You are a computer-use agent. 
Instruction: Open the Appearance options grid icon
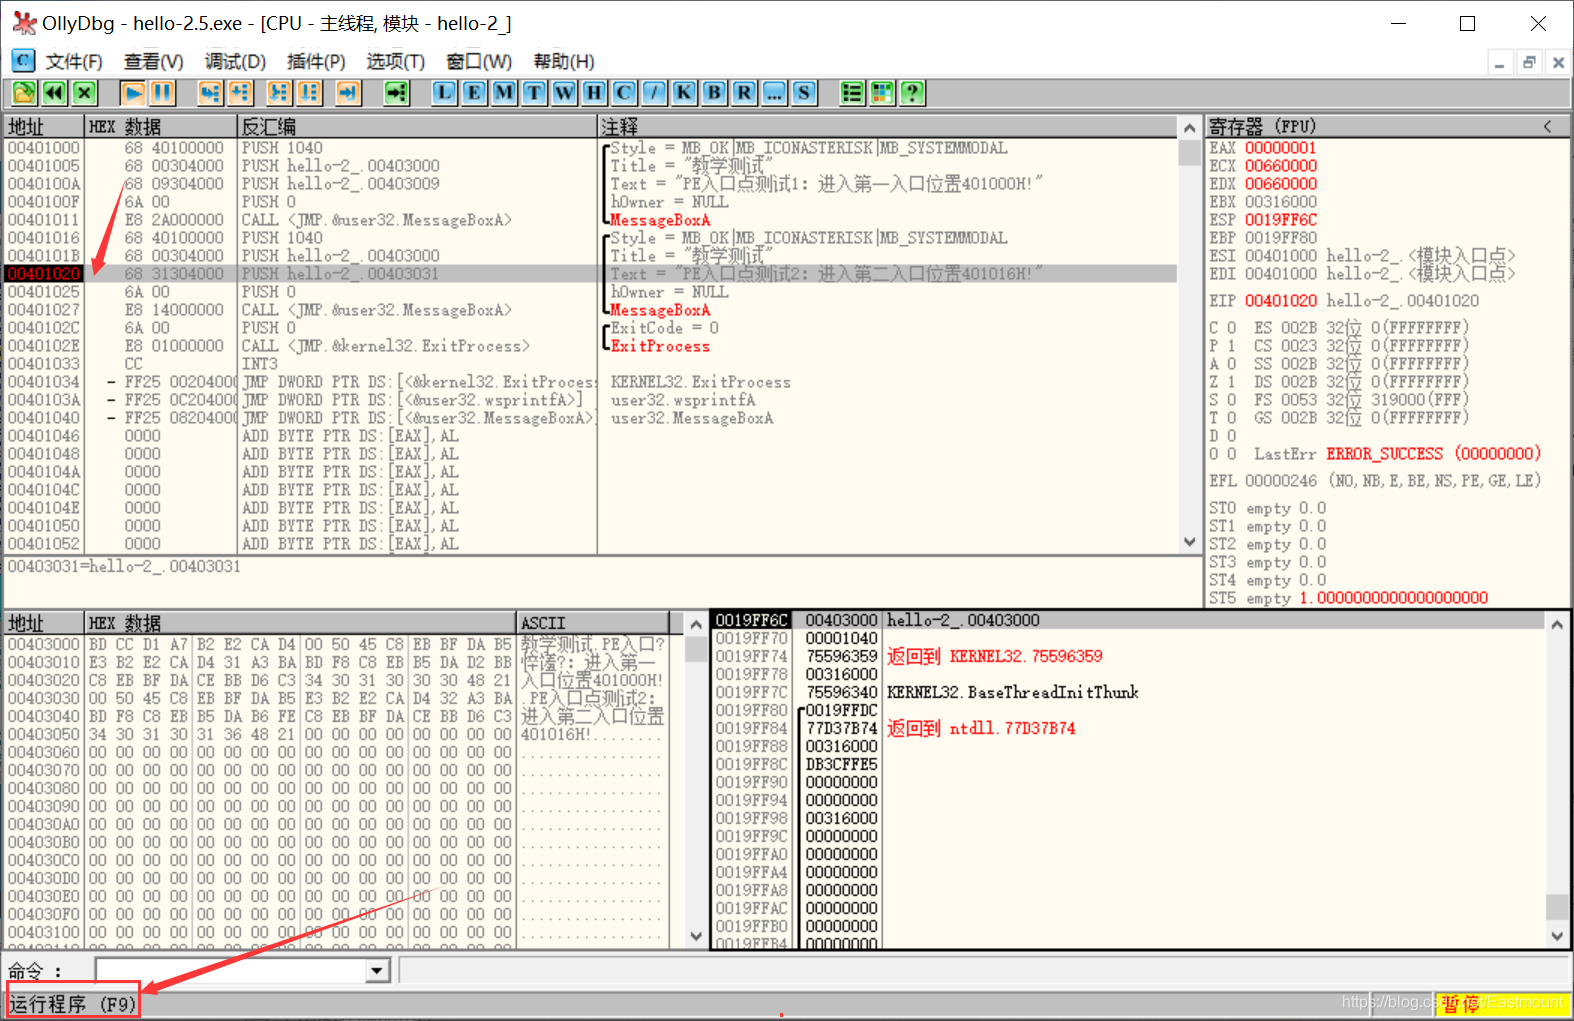tap(882, 93)
